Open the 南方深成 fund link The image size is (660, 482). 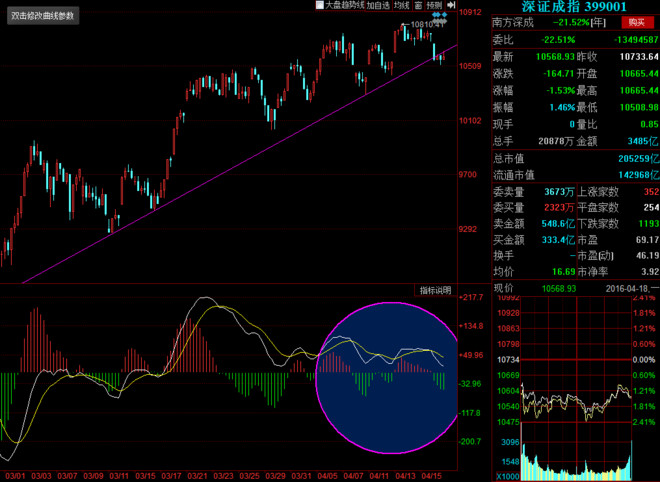tap(513, 22)
